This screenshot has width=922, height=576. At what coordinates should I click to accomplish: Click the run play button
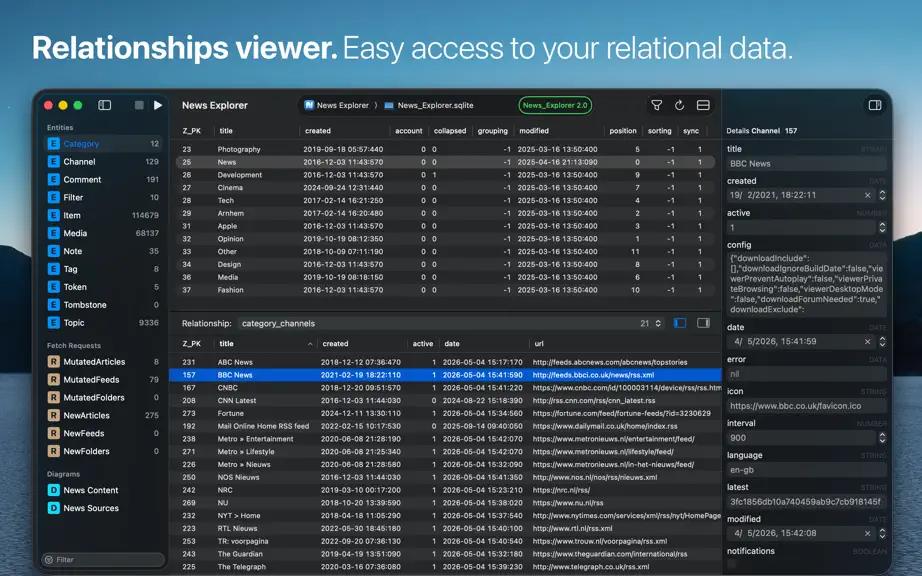[x=158, y=105]
